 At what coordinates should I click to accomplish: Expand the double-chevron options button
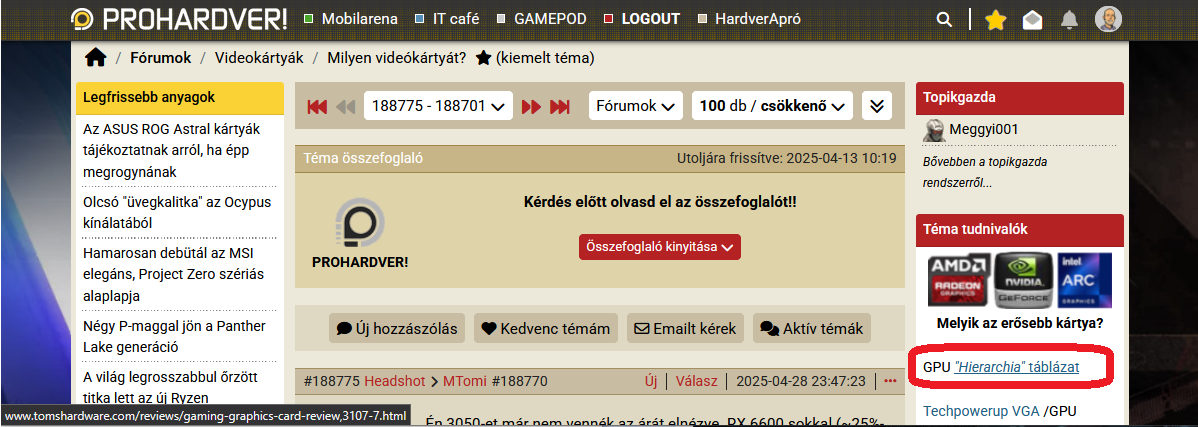pyautogui.click(x=877, y=106)
